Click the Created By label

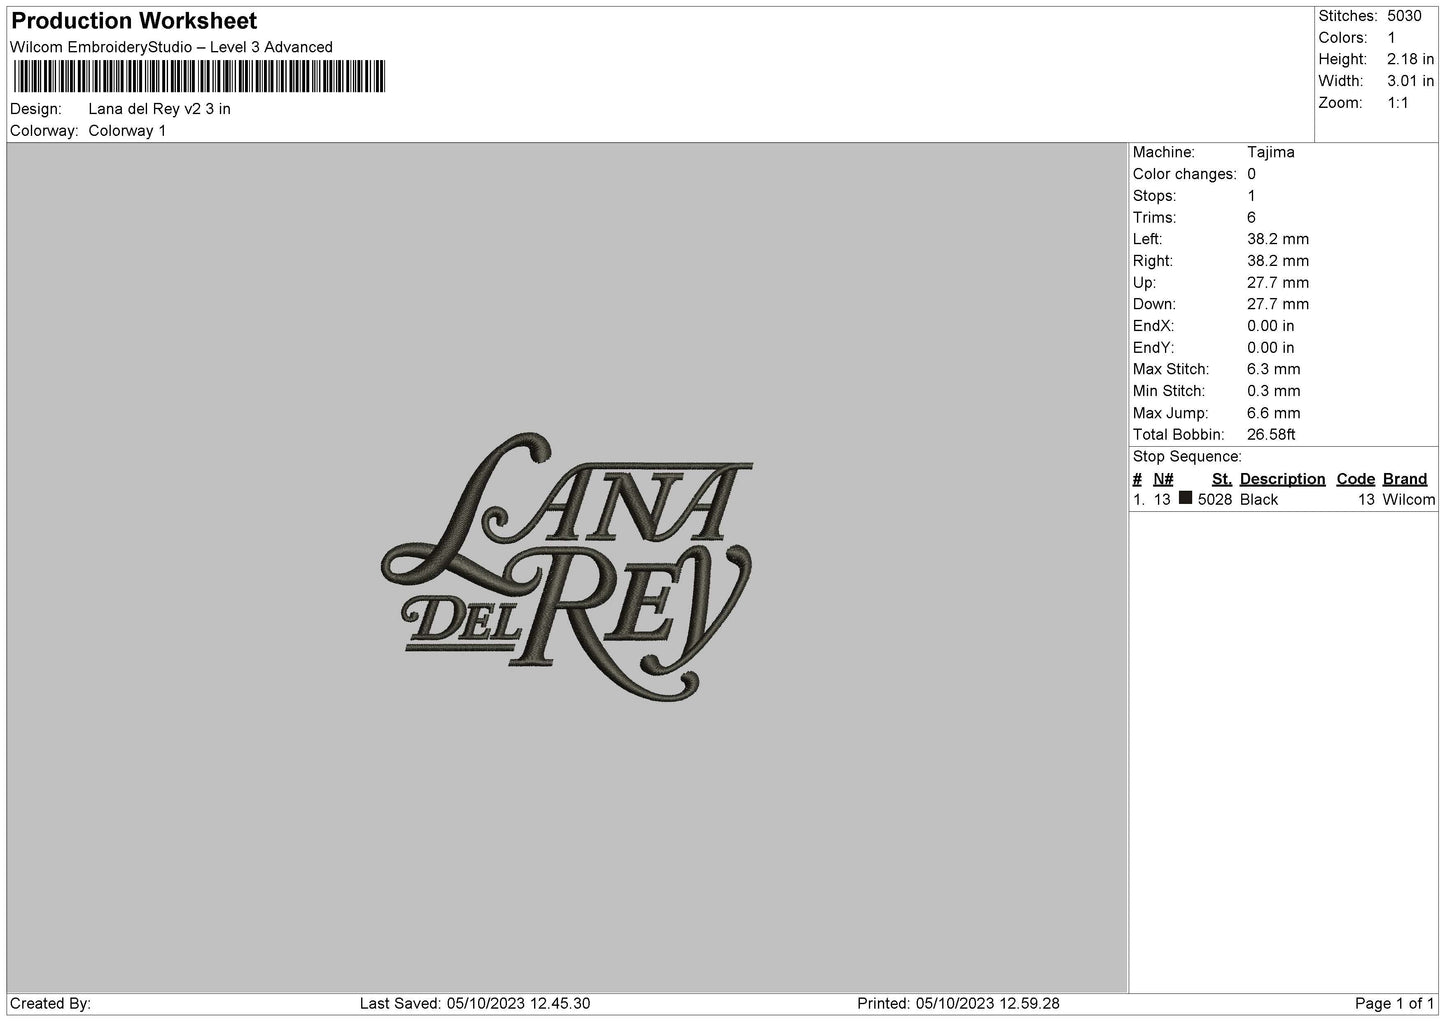pos(50,1003)
